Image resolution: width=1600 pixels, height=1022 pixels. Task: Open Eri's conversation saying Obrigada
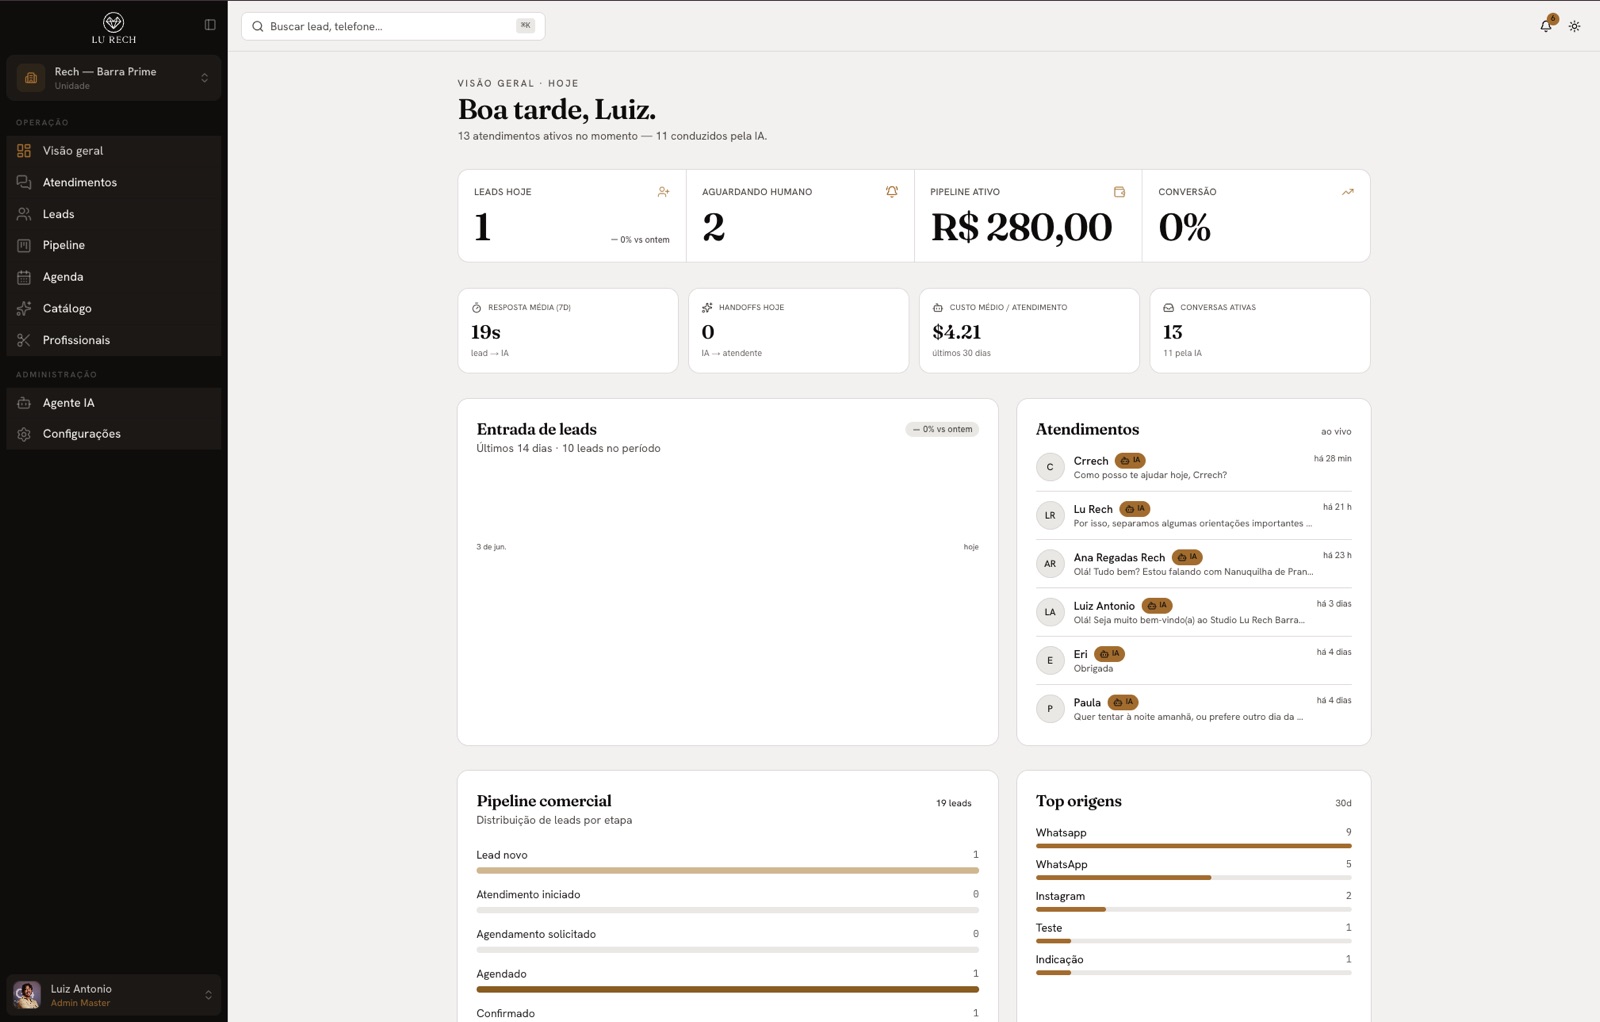coord(1193,660)
